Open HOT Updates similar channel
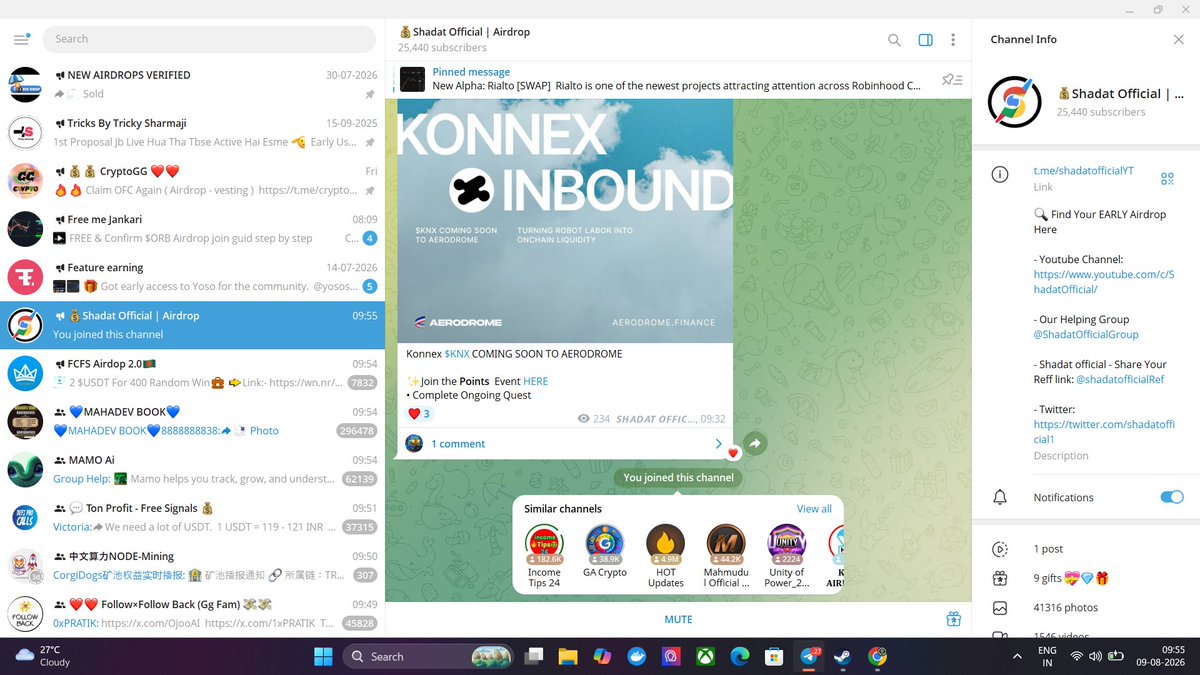Screen dimensions: 1200x675 665,557
